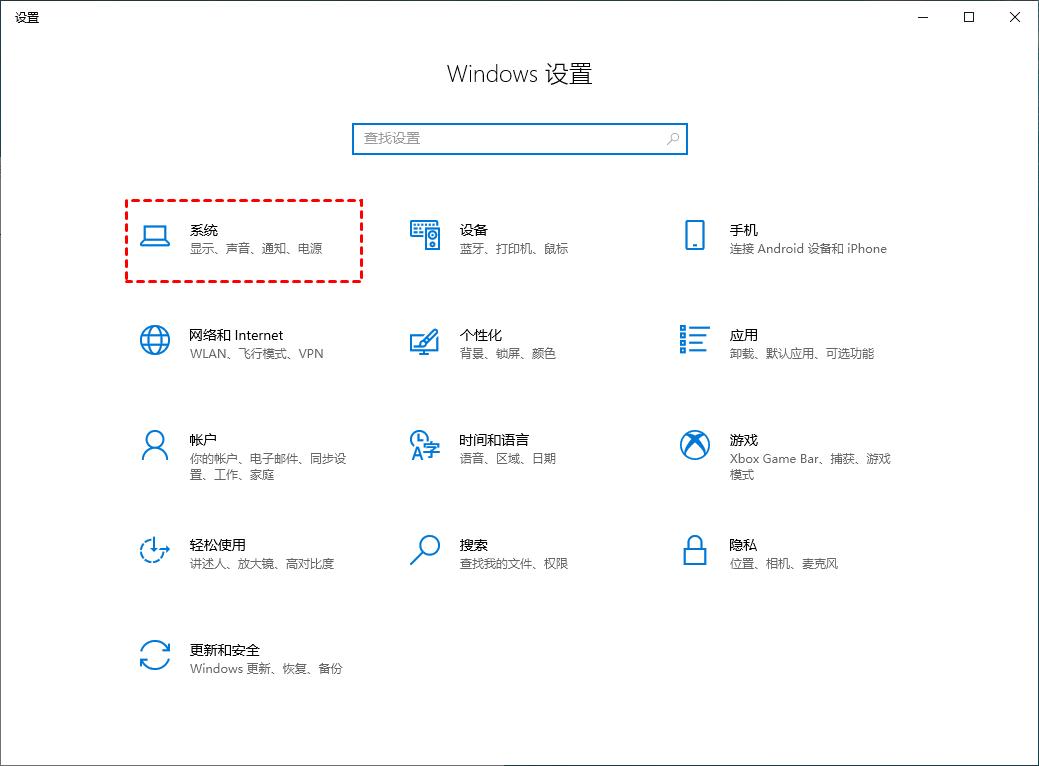Click the 设置 label in the title bar
1039x766 pixels.
click(x=26, y=16)
